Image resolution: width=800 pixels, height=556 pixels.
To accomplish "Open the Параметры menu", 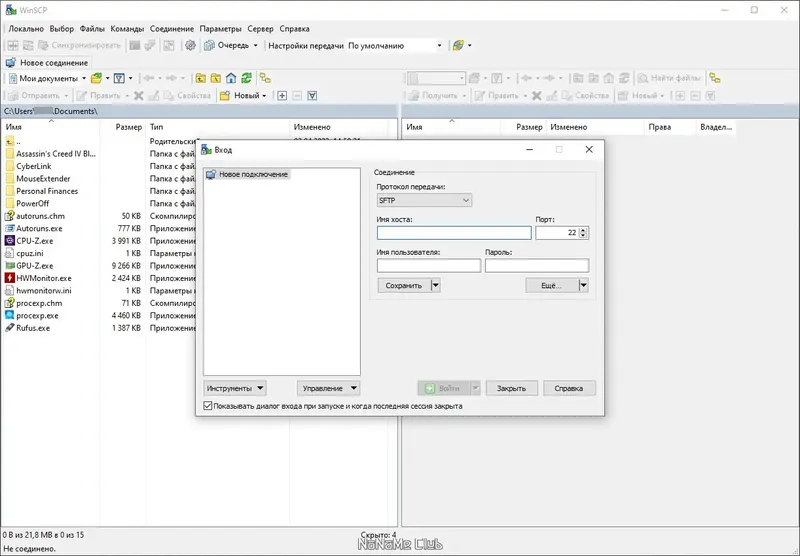I will coord(220,29).
